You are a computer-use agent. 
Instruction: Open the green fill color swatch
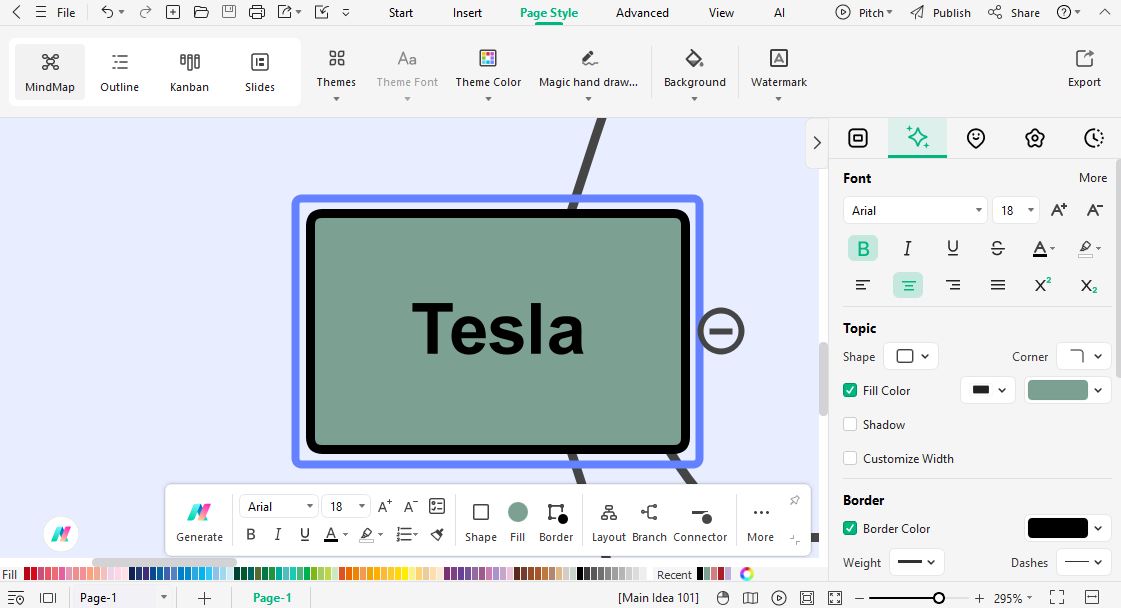[x=1066, y=390]
